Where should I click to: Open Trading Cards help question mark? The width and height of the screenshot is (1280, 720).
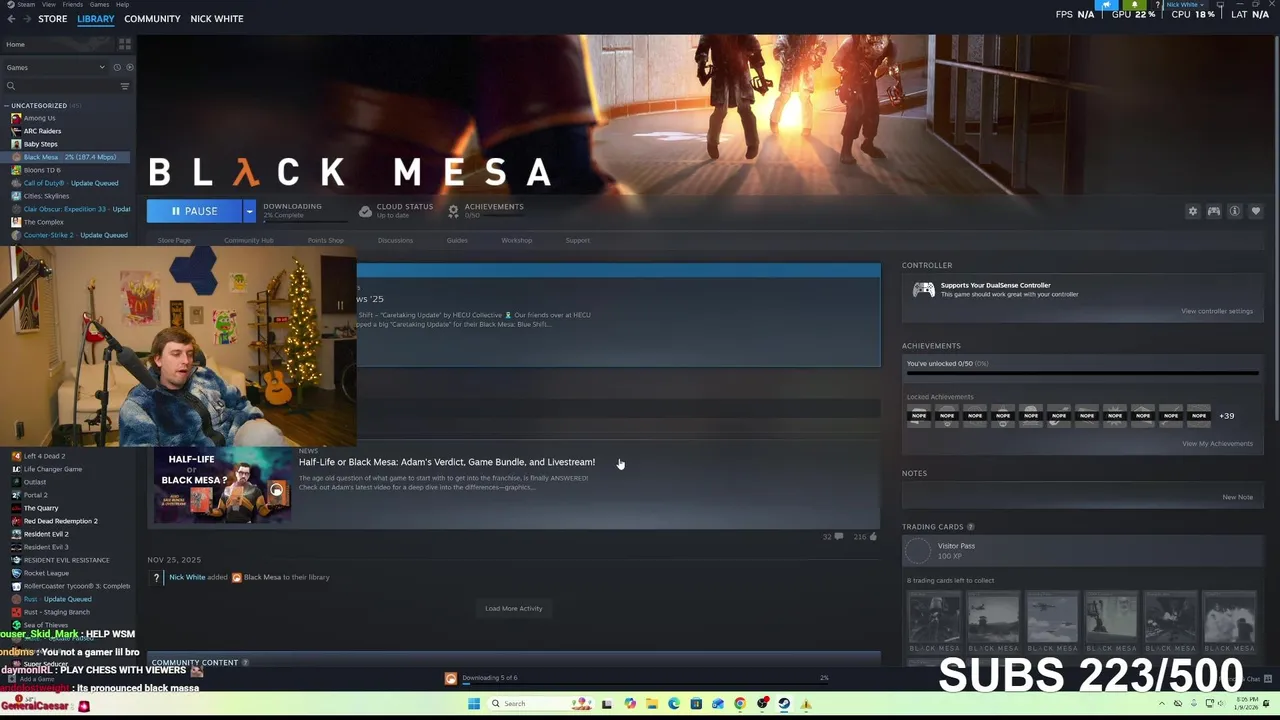click(970, 527)
